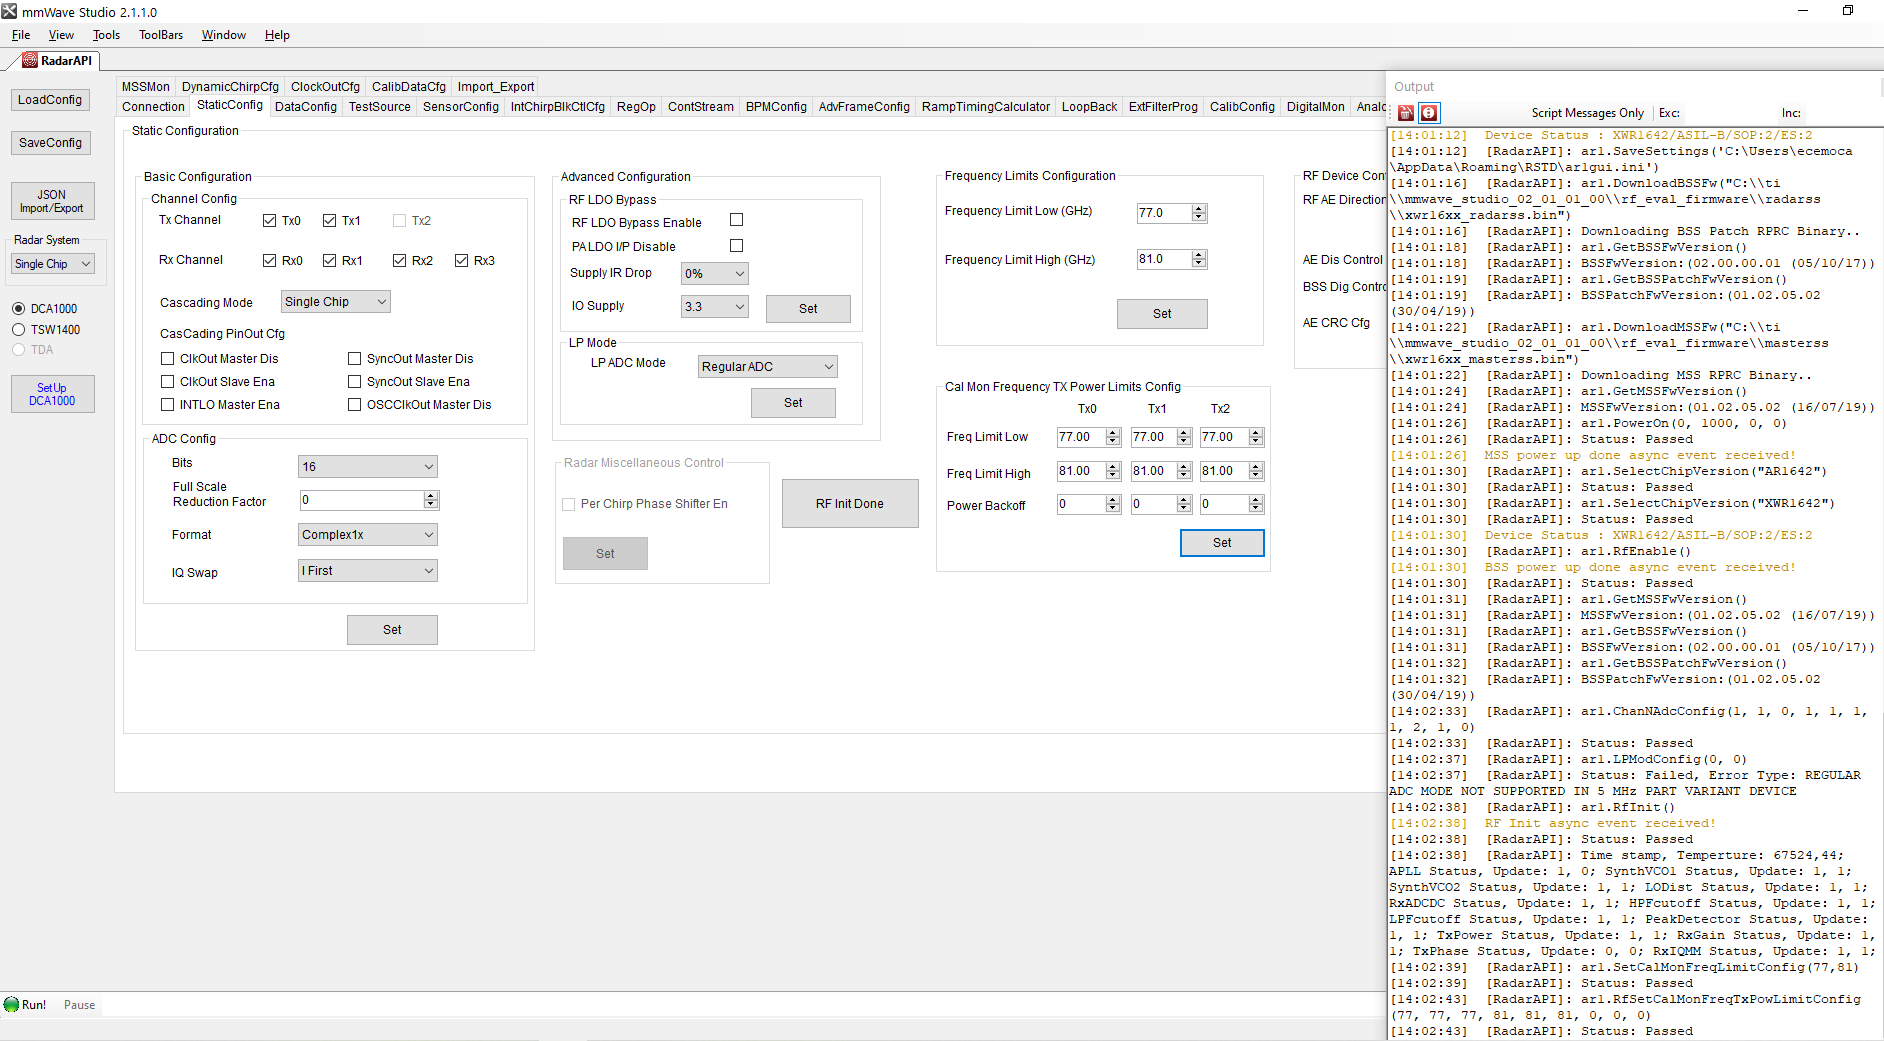The height and width of the screenshot is (1041, 1884).
Task: Adjust Frequency Limit High stepper arrows
Action: [1199, 259]
